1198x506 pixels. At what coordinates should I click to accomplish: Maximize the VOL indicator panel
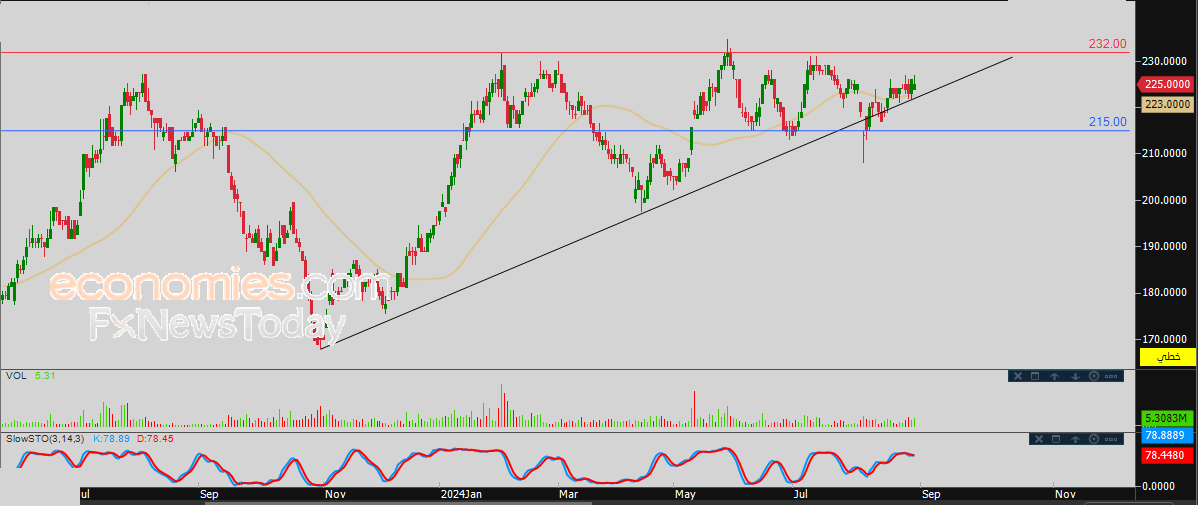pos(1035,376)
